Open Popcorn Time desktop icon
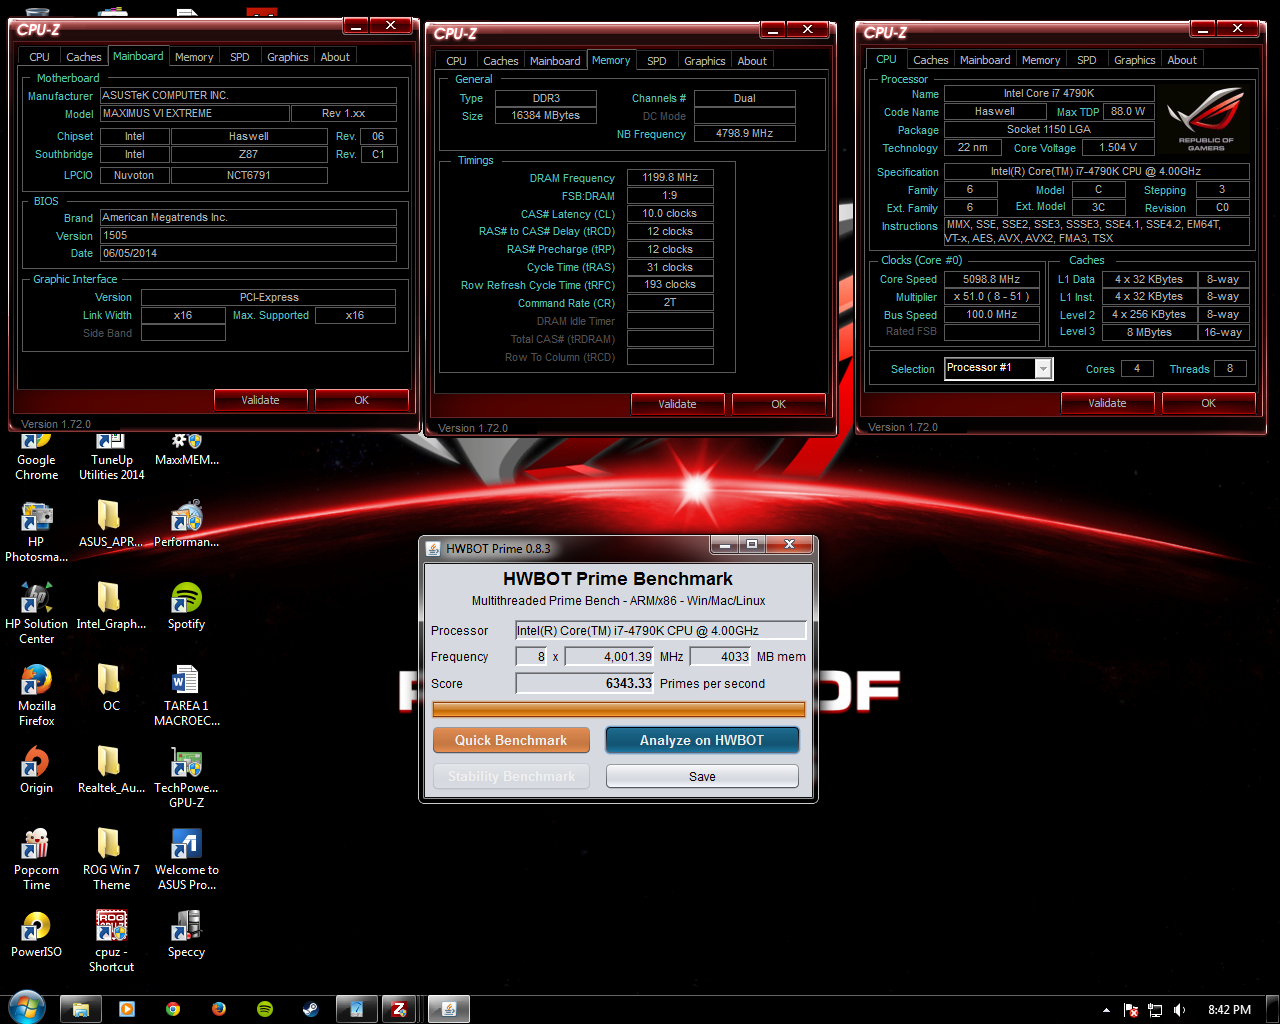 (x=36, y=860)
